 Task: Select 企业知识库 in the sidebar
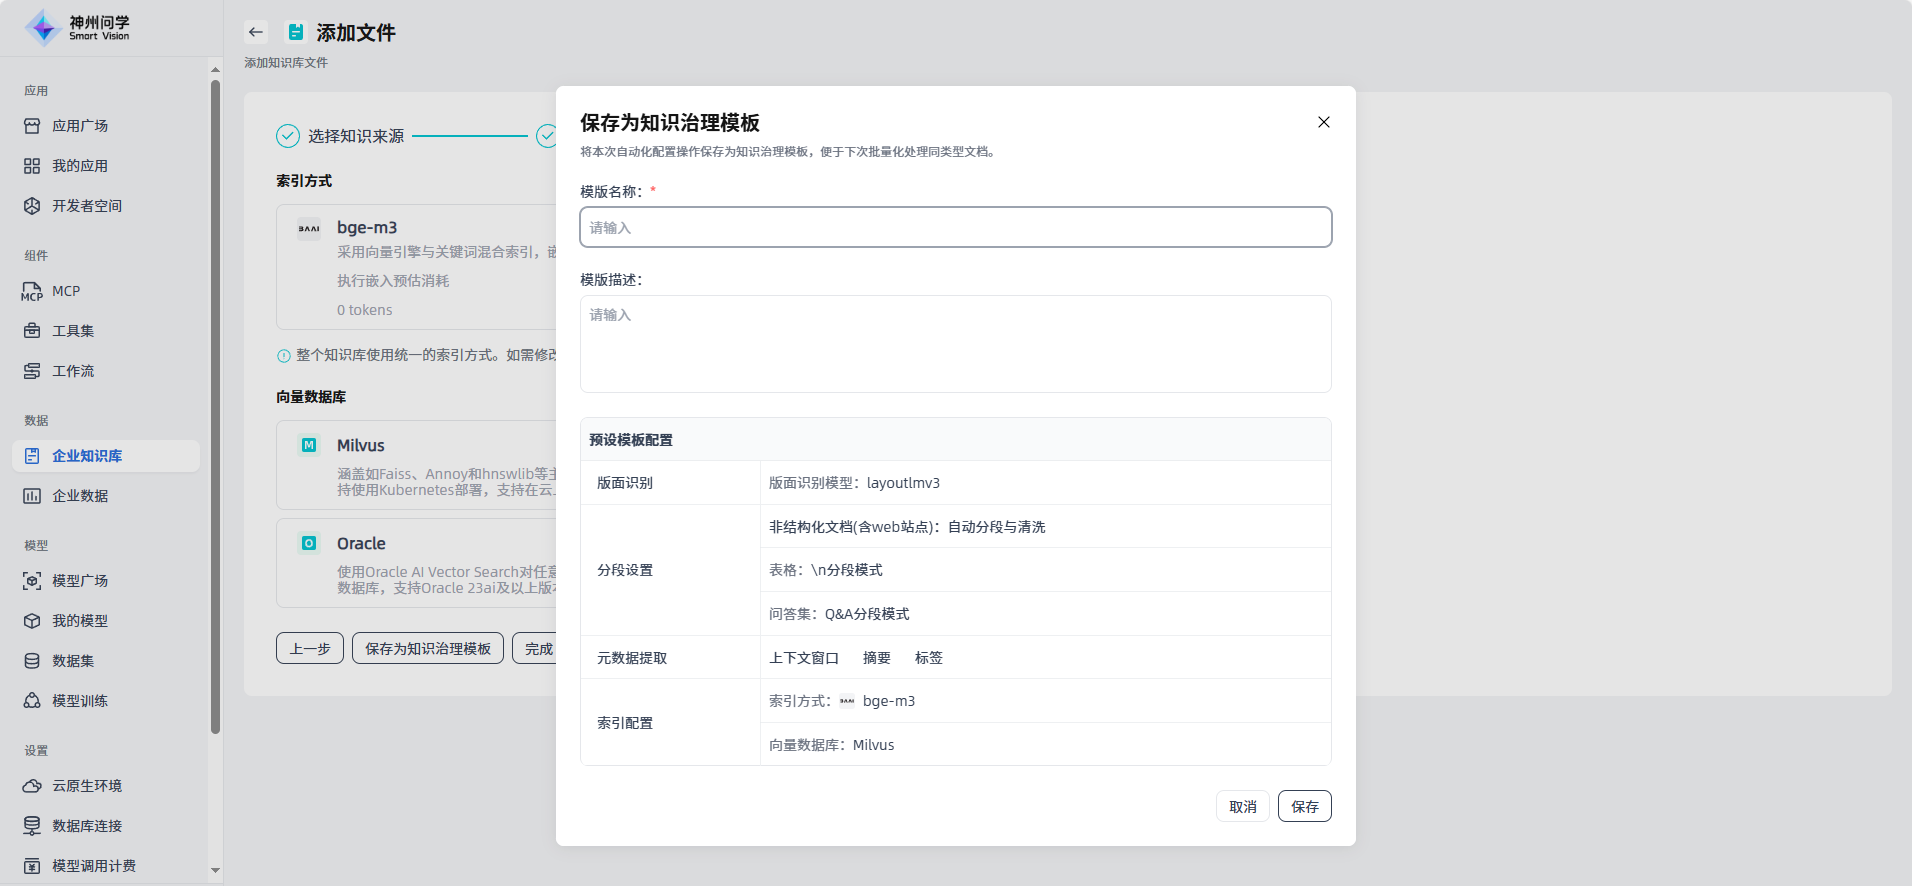(87, 456)
